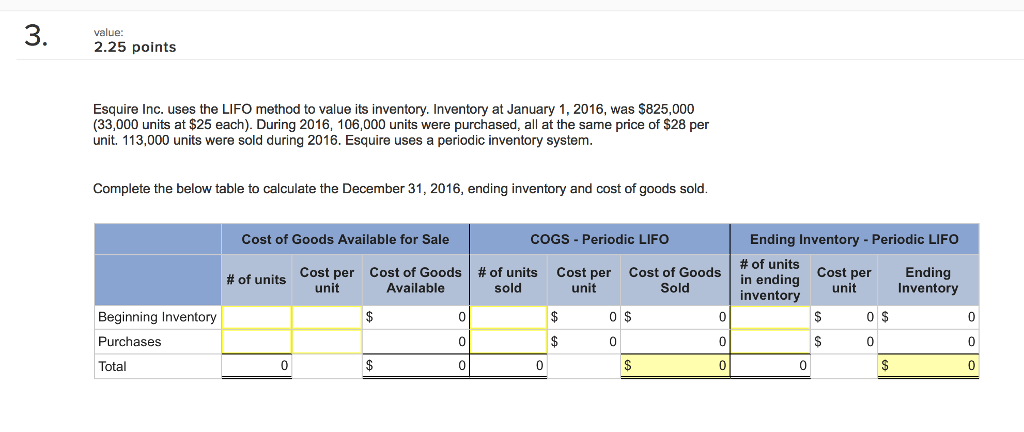
Task: Click Beginning Inventory ending cost per unit value
Action: (844, 318)
